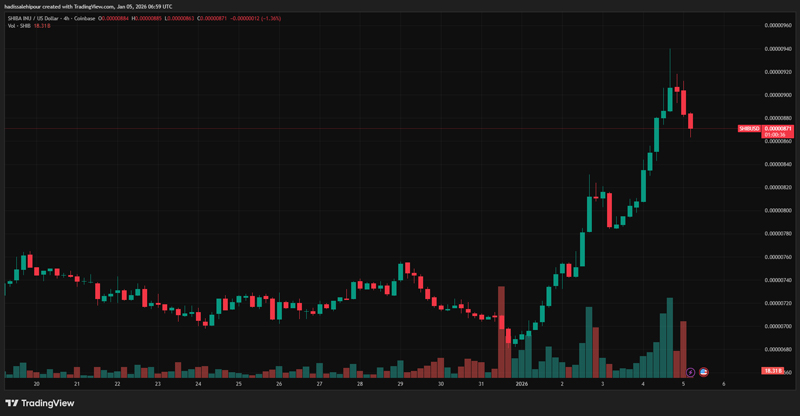The width and height of the screenshot is (800, 416).
Task: Click the TradingView logo at bottom left
Action: pyautogui.click(x=40, y=403)
